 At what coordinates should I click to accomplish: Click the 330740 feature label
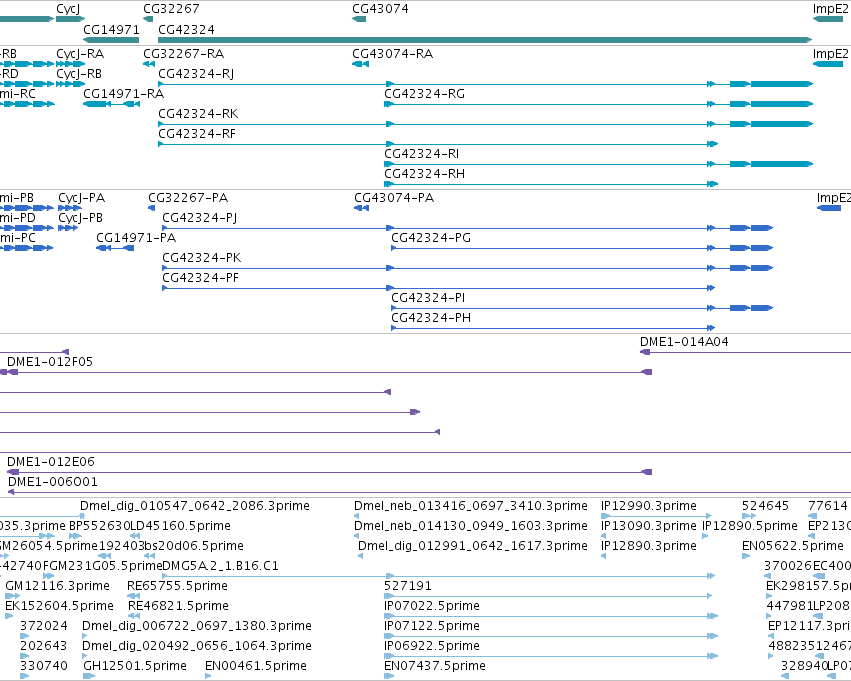point(44,666)
